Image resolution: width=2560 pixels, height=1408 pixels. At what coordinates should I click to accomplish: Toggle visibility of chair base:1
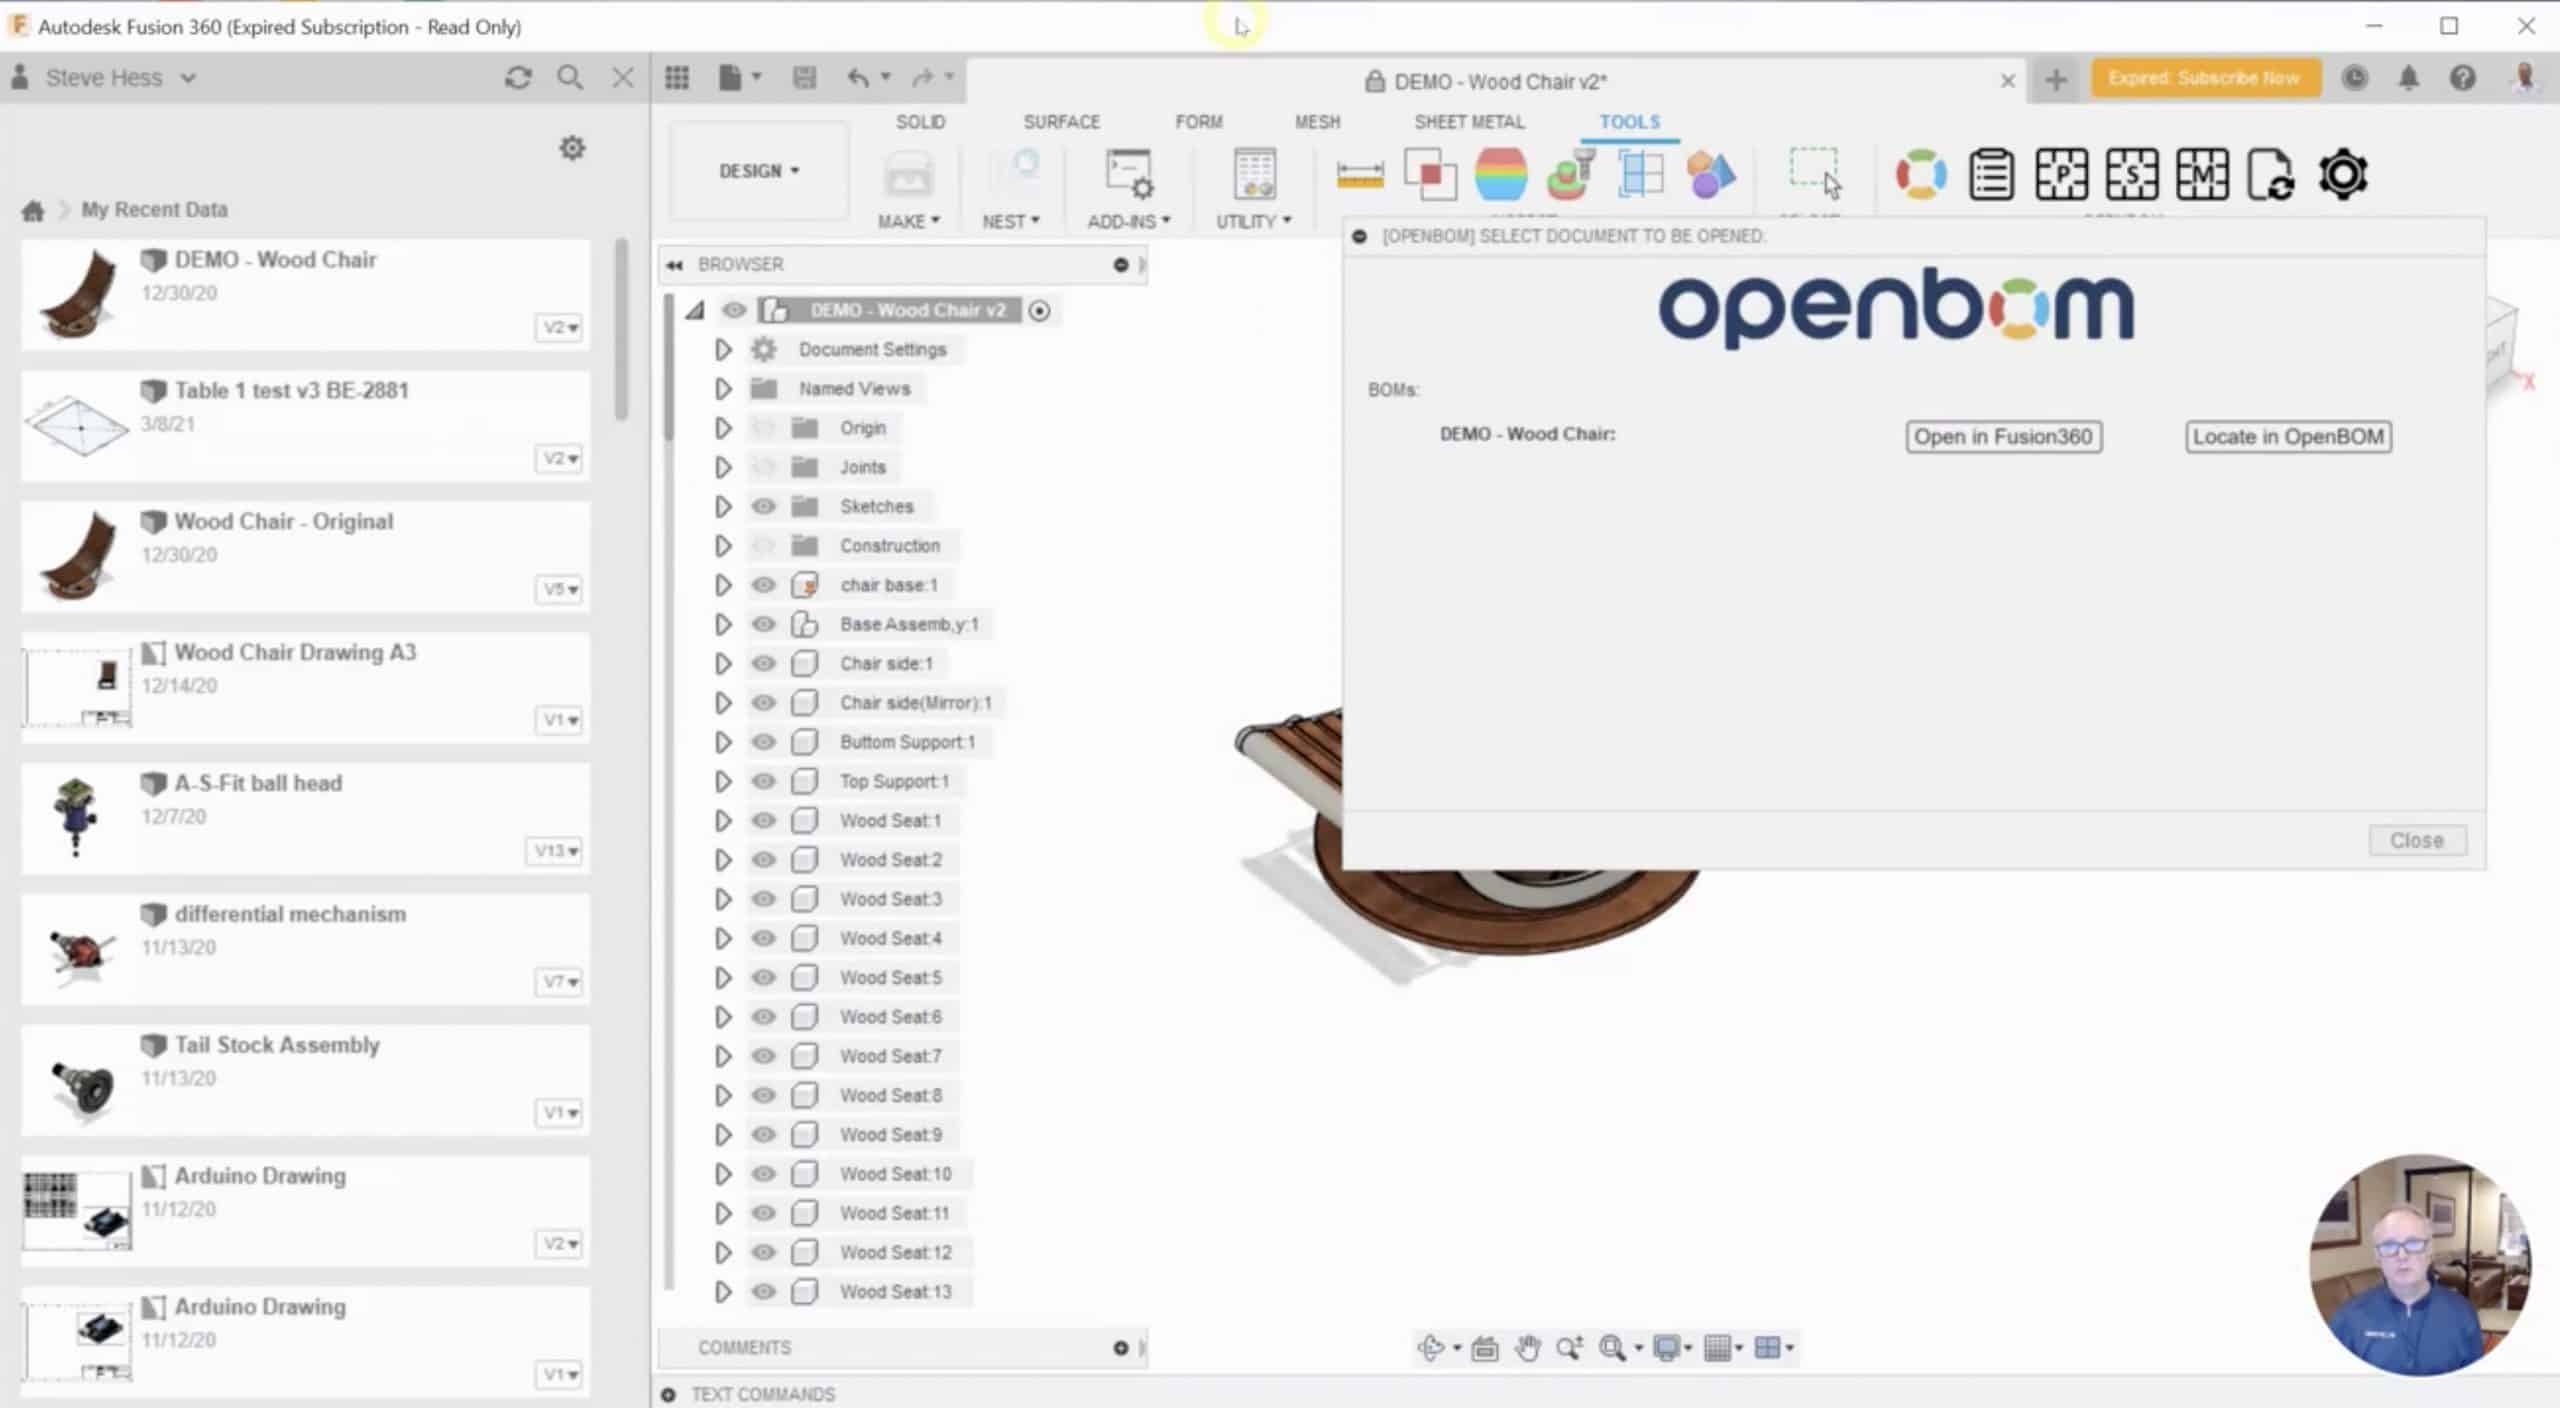(763, 585)
